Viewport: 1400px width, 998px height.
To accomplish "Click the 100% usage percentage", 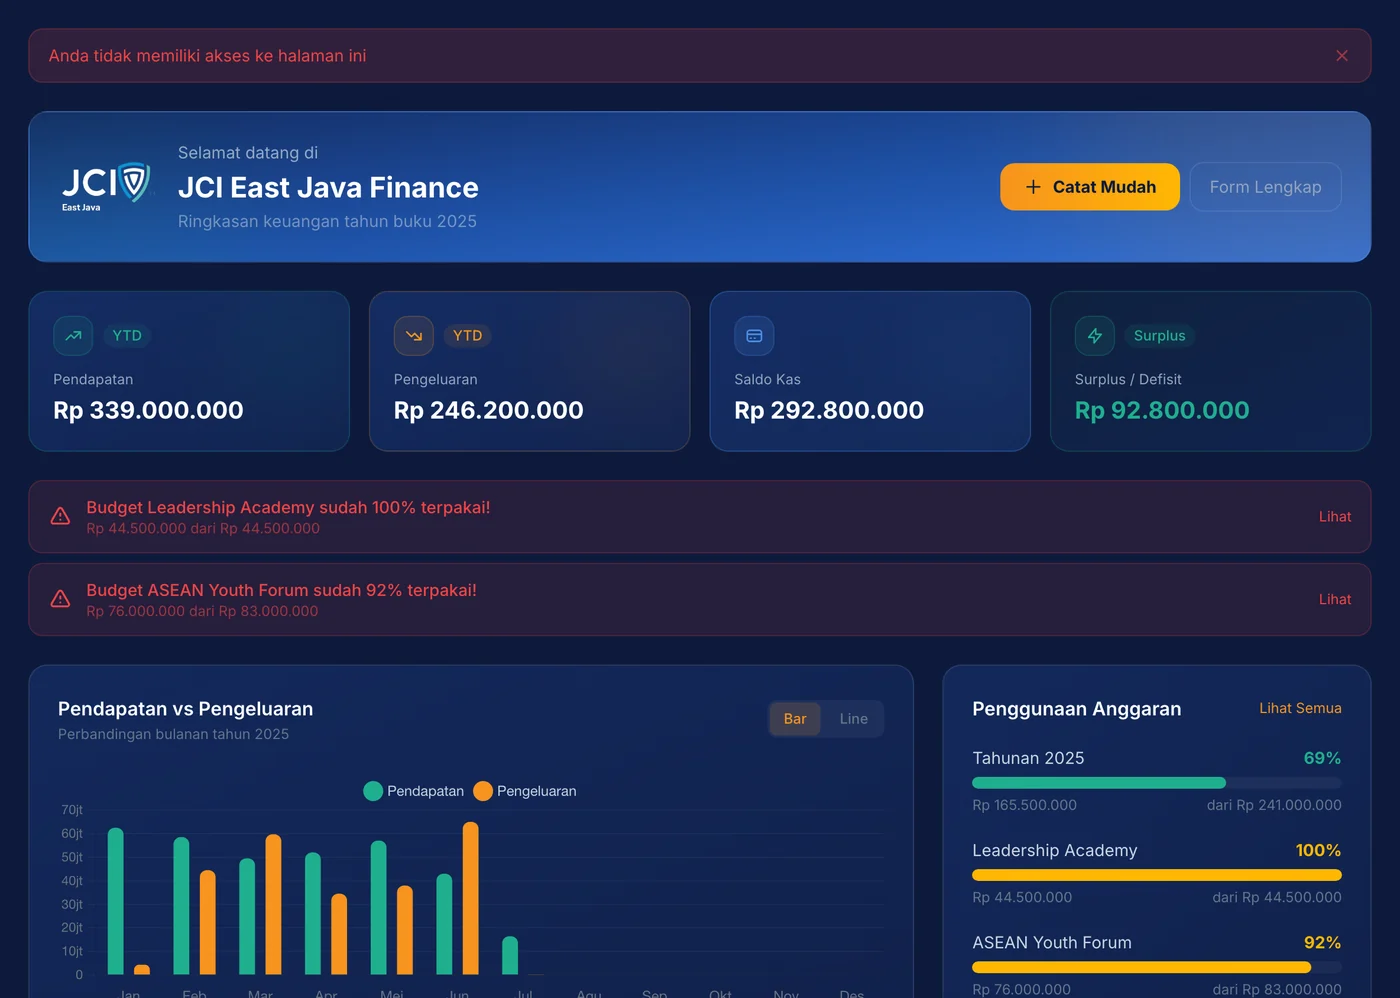I will click(x=1318, y=850).
